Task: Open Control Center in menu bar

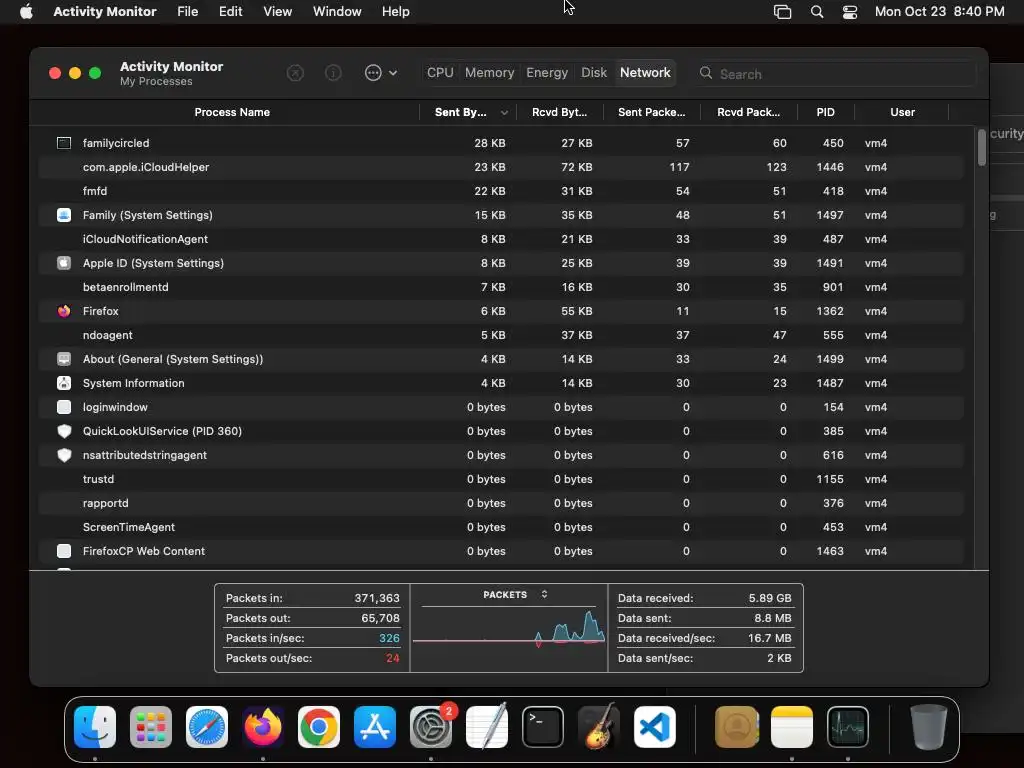Action: pos(850,12)
